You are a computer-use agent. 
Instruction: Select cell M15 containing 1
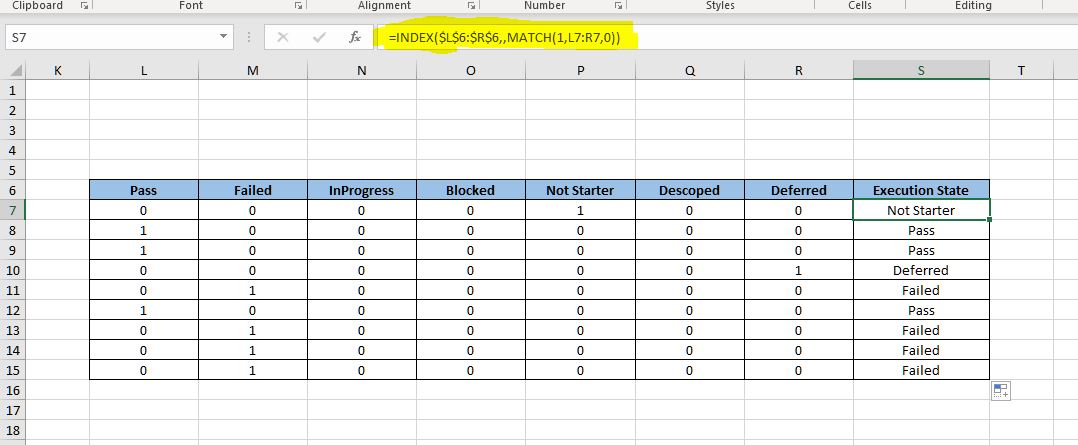click(253, 370)
